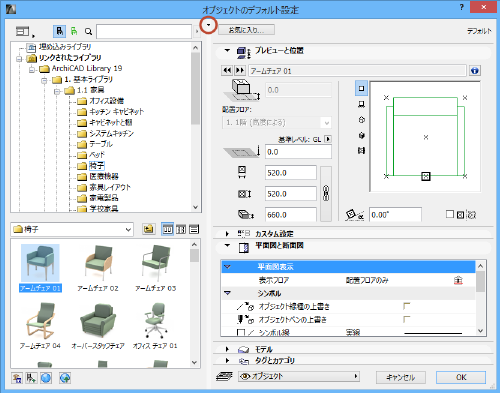Select the folder view mode icon
This screenshot has height=393, width=500.
pyautogui.click(x=59, y=31)
